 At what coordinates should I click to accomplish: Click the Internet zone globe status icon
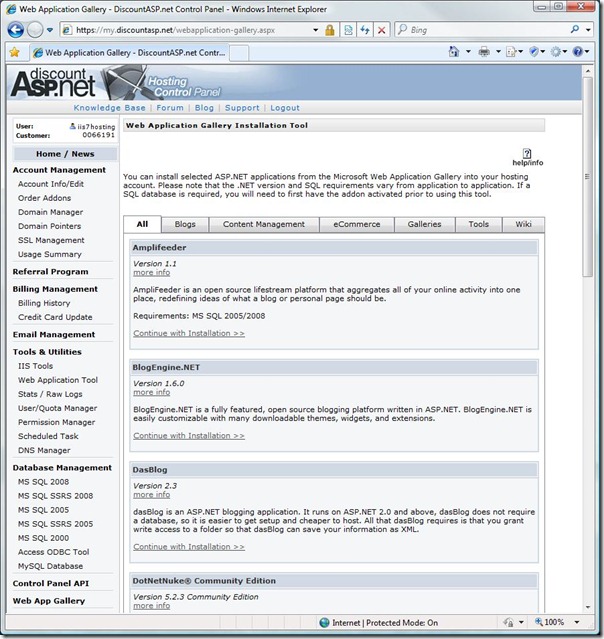coord(324,623)
